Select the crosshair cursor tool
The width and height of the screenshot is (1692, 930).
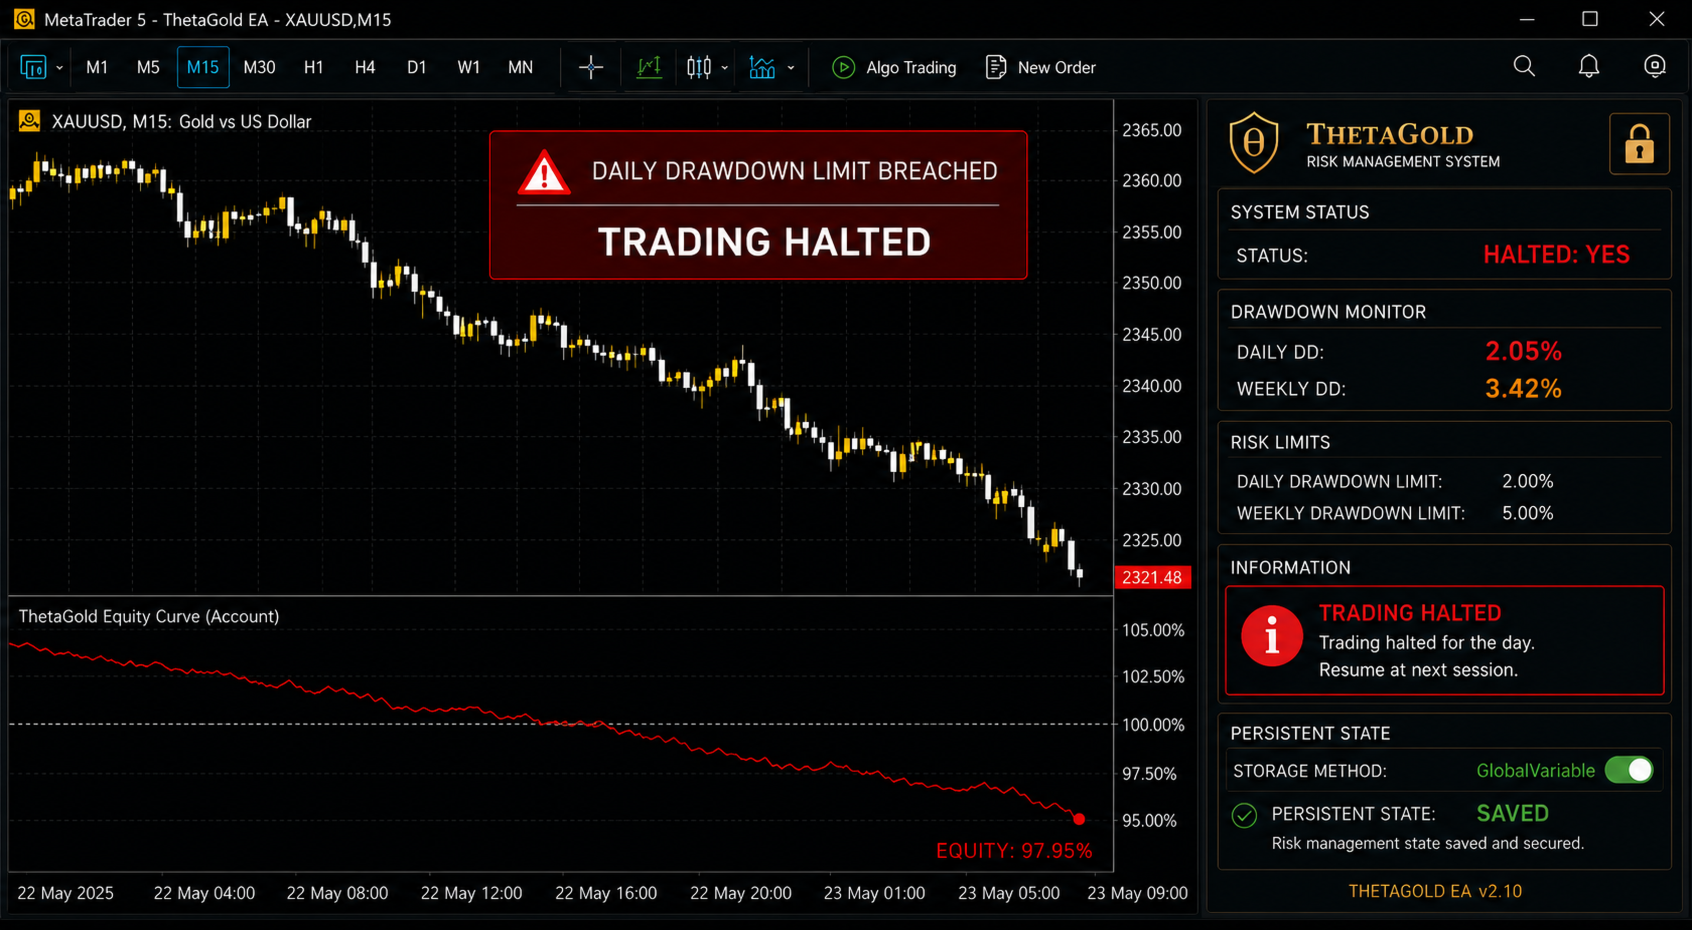[x=591, y=68]
